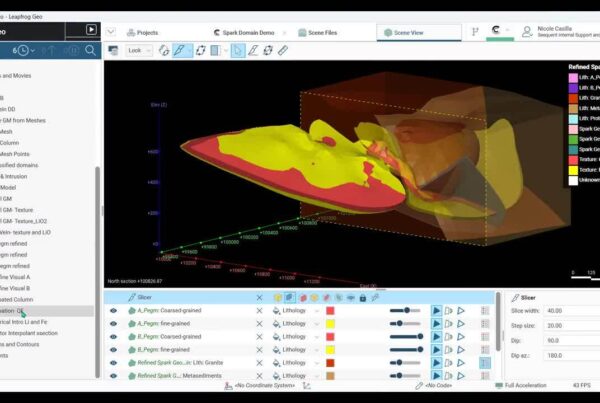Hide A_Pegm Coarsed-grained with its eye icon
The image size is (600, 403).
(x=113, y=311)
